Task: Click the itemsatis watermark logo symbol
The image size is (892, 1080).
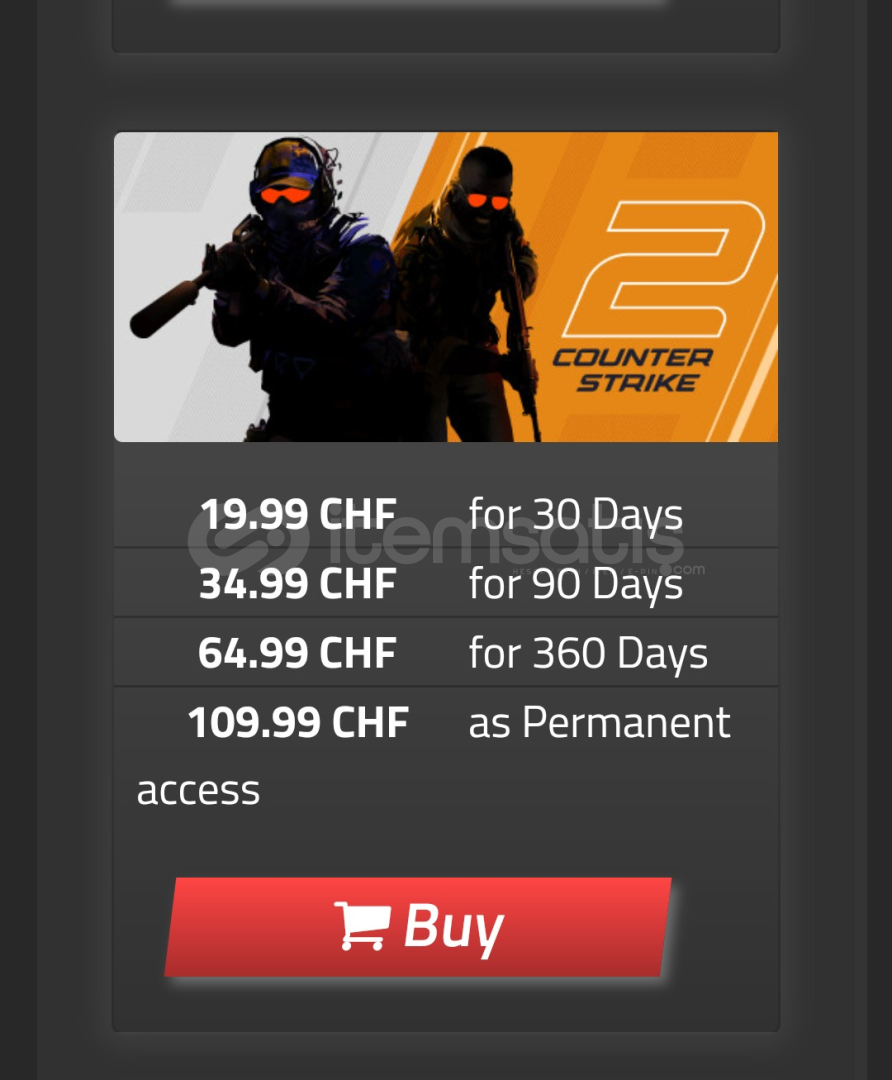Action: click(x=248, y=541)
